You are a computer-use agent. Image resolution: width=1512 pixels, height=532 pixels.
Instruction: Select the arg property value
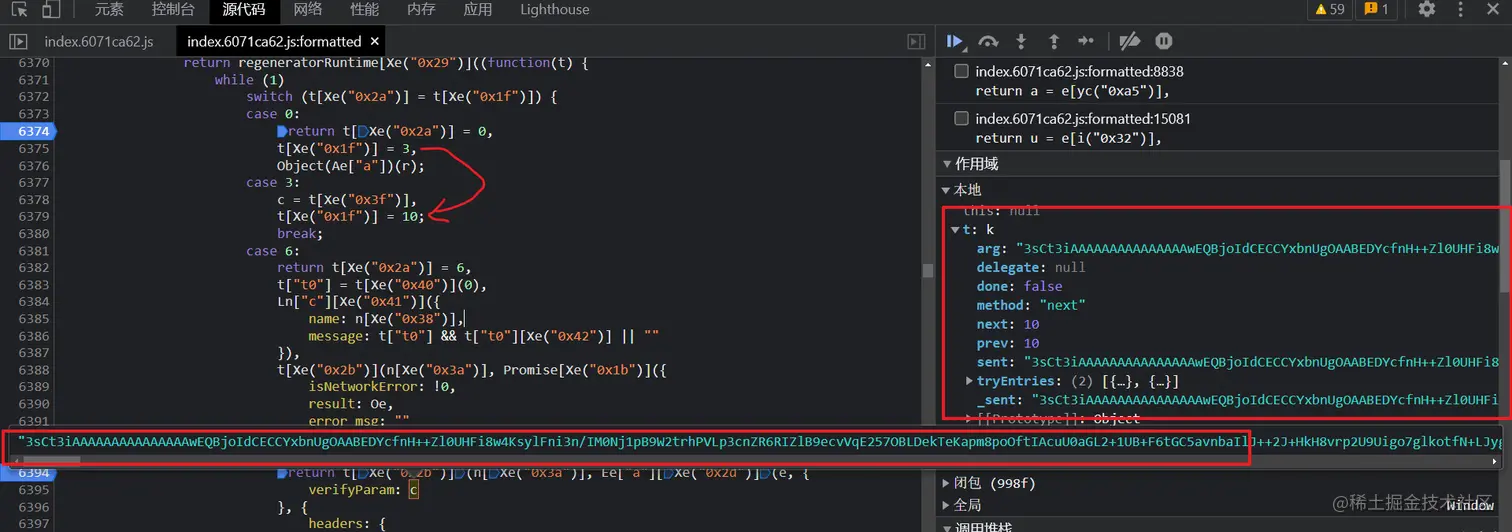pos(1257,248)
